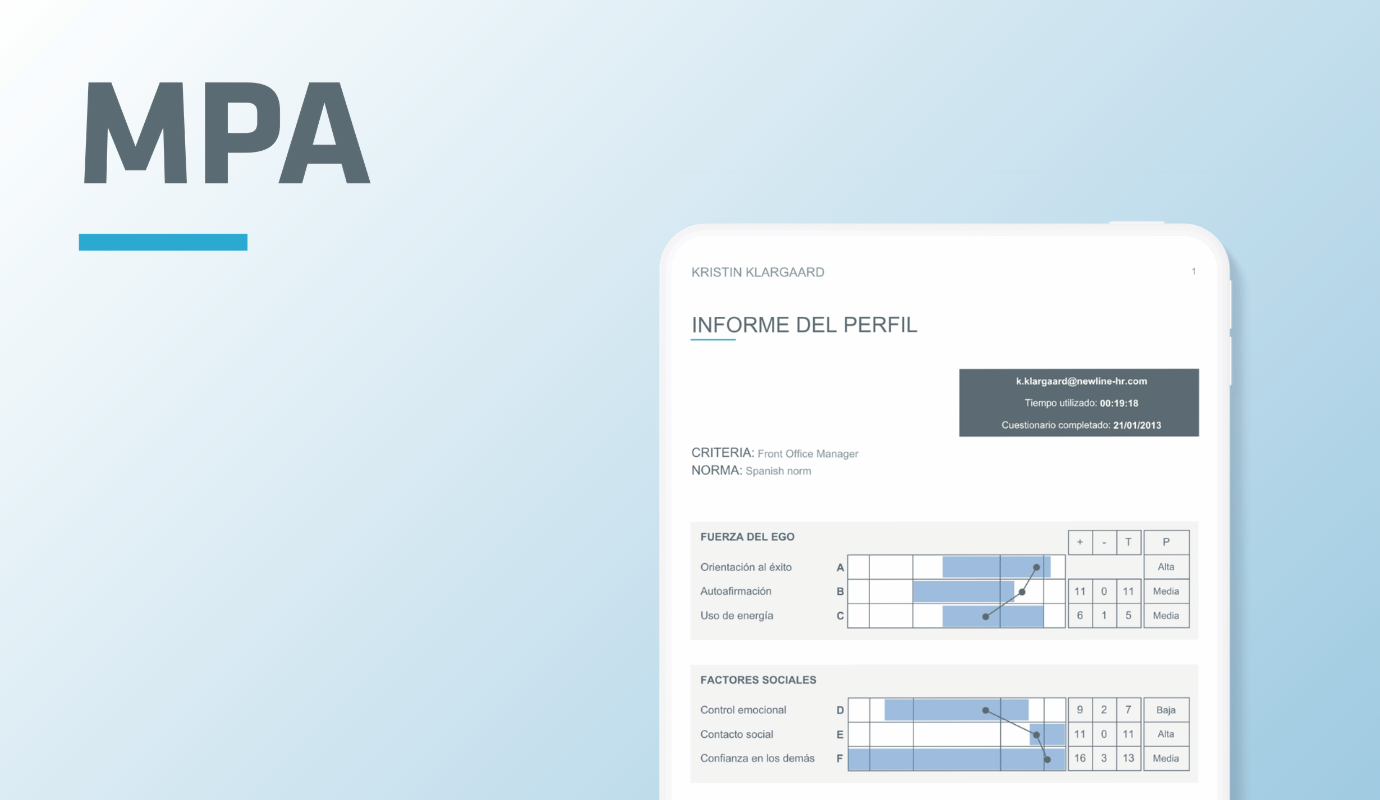1380x800 pixels.
Task: Click the Contacto social row label
Action: point(737,734)
